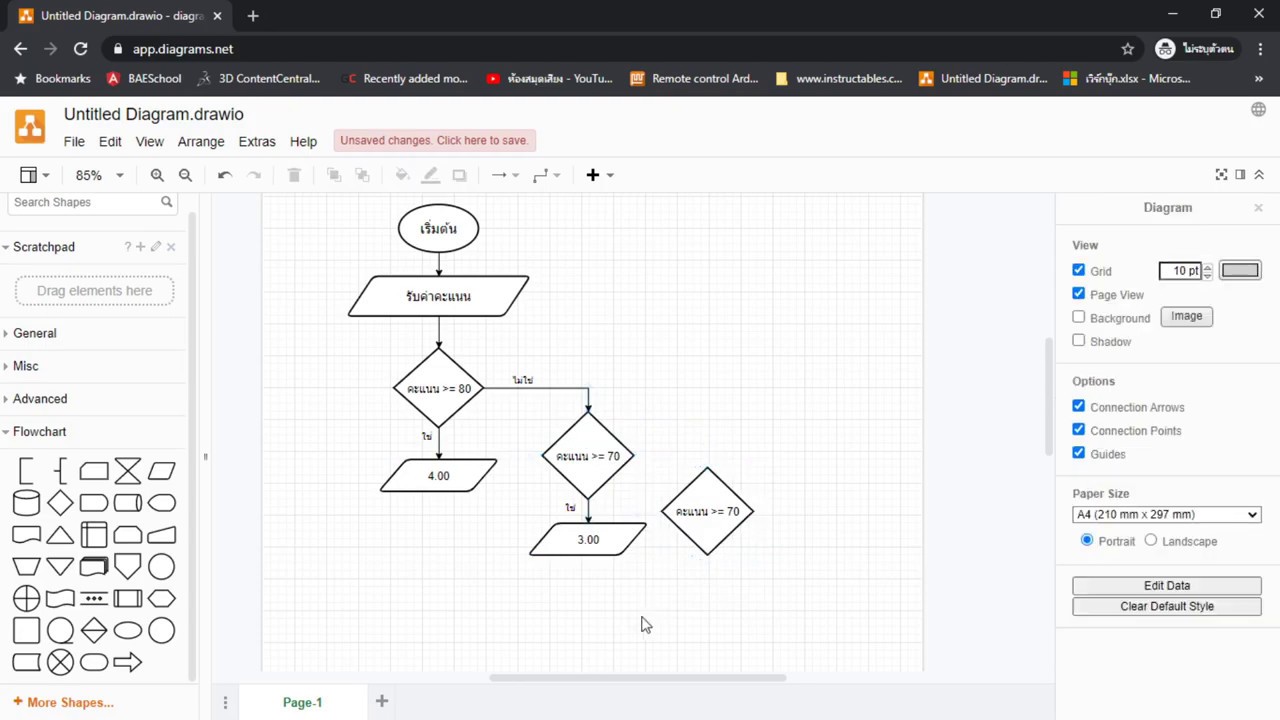
Task: Open the Connection arrow style dropdown
Action: 504,175
